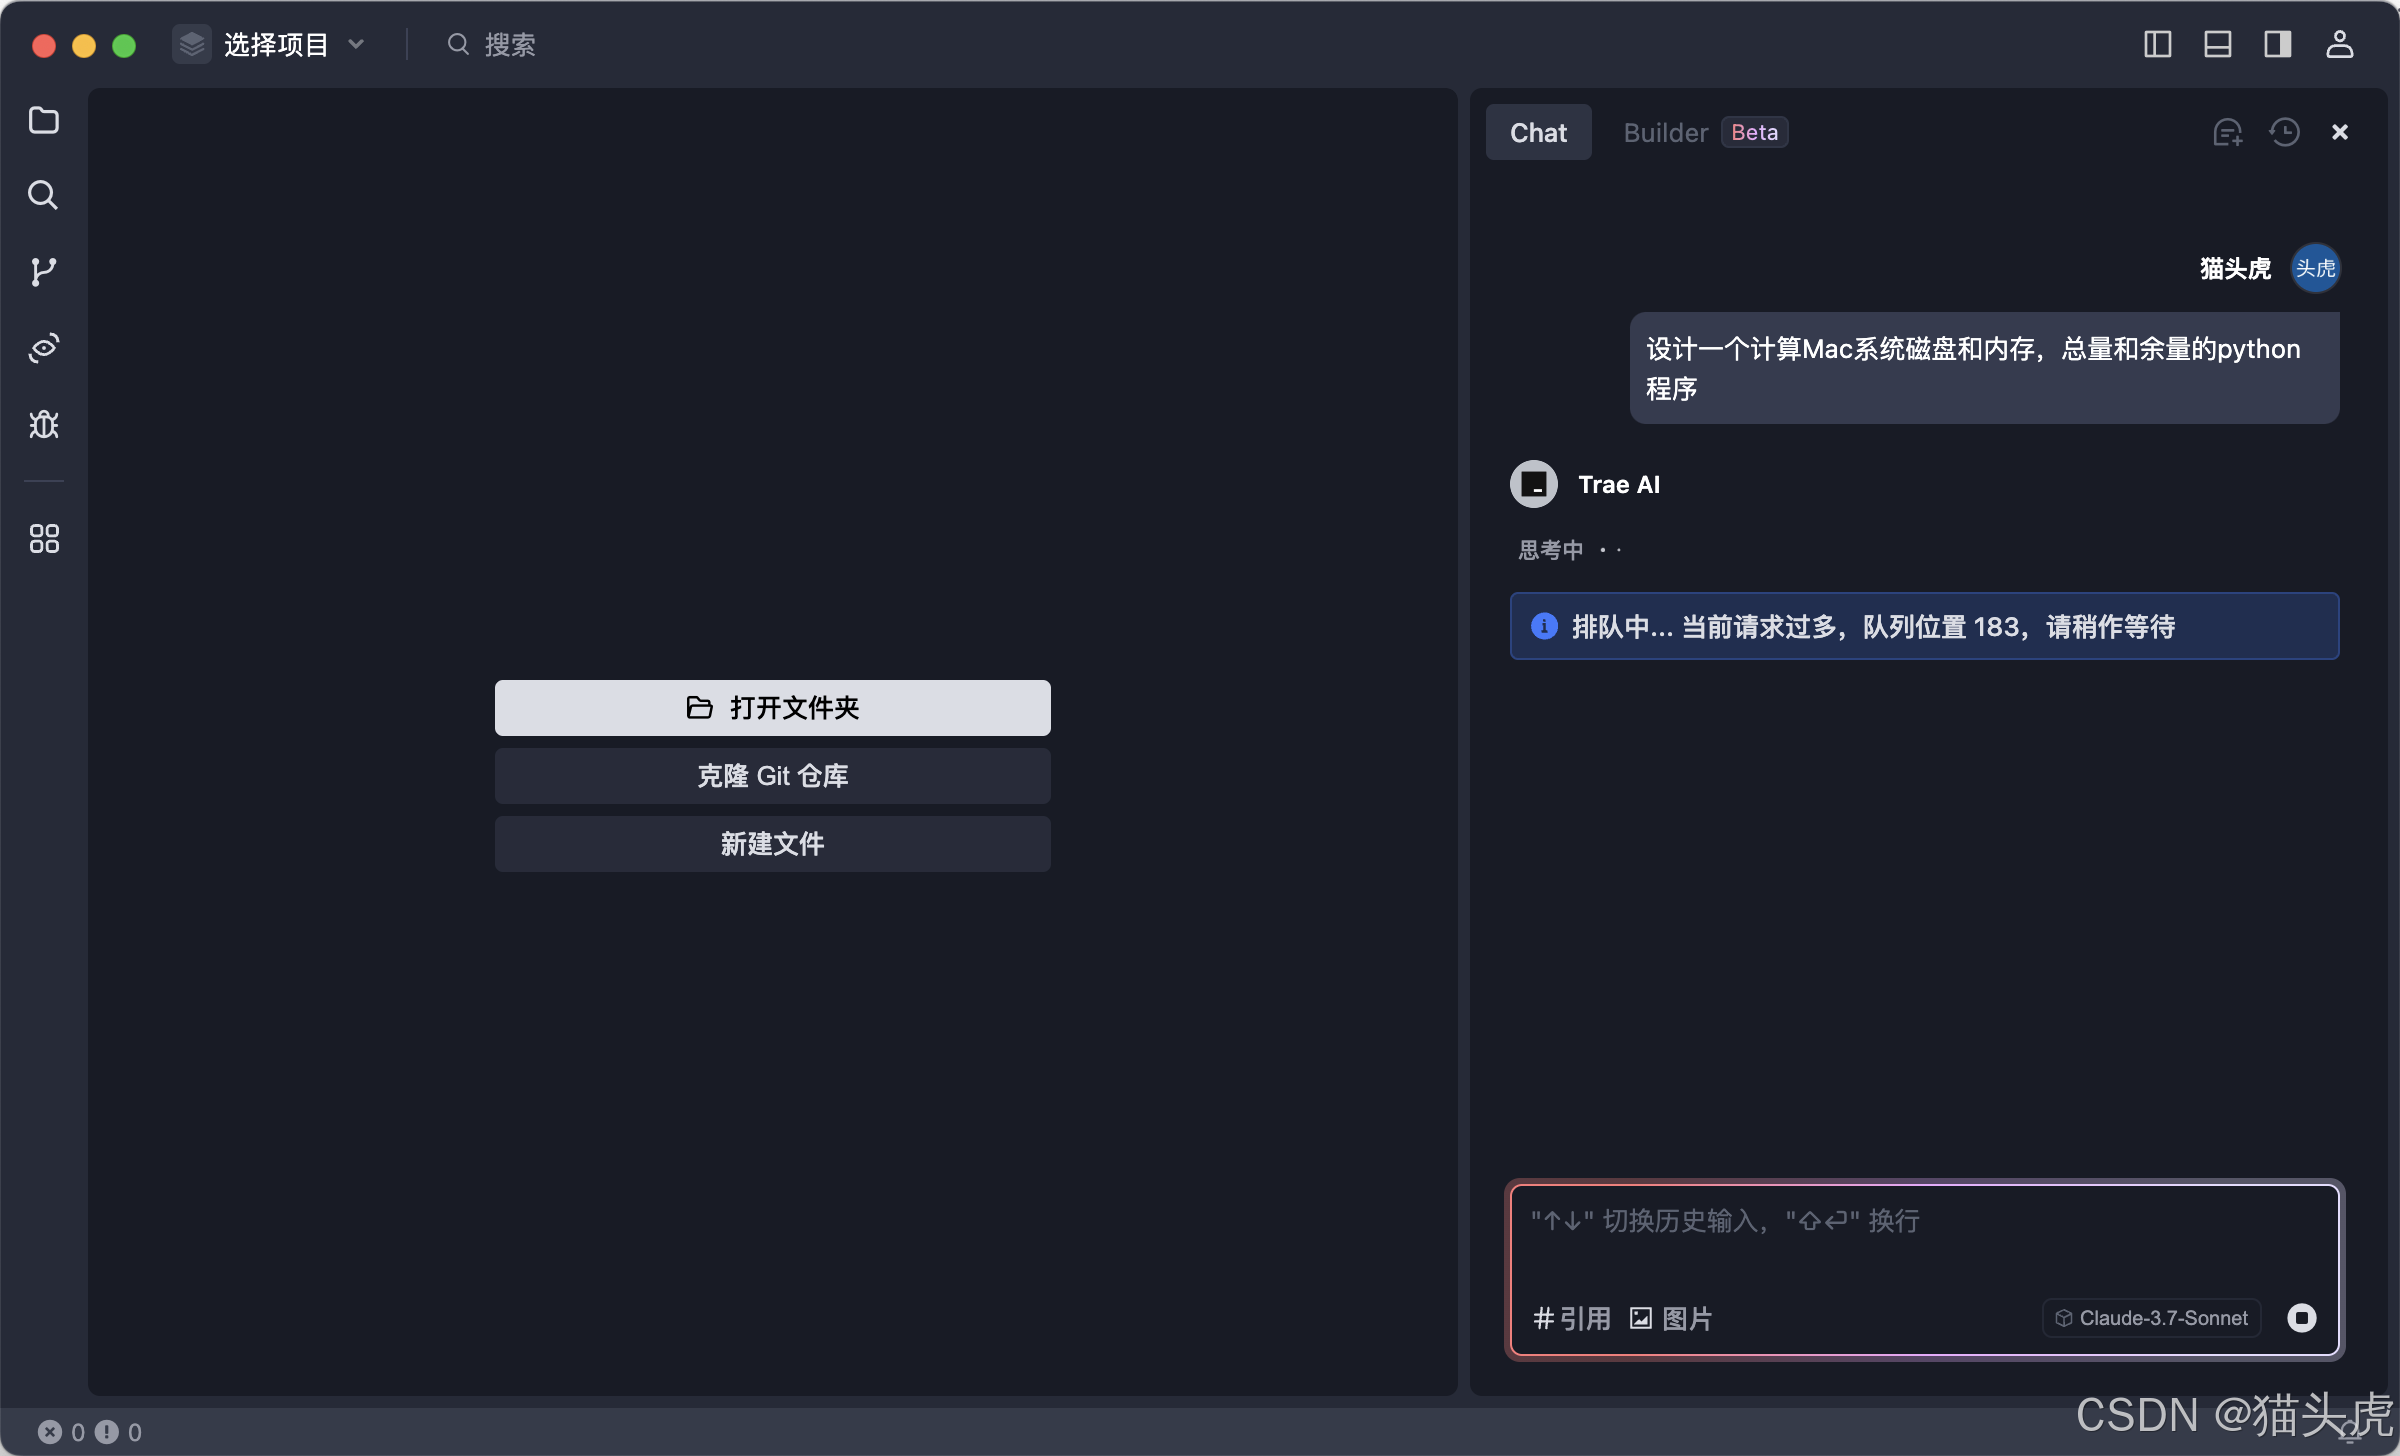Open the source control branch icon

pos(43,272)
